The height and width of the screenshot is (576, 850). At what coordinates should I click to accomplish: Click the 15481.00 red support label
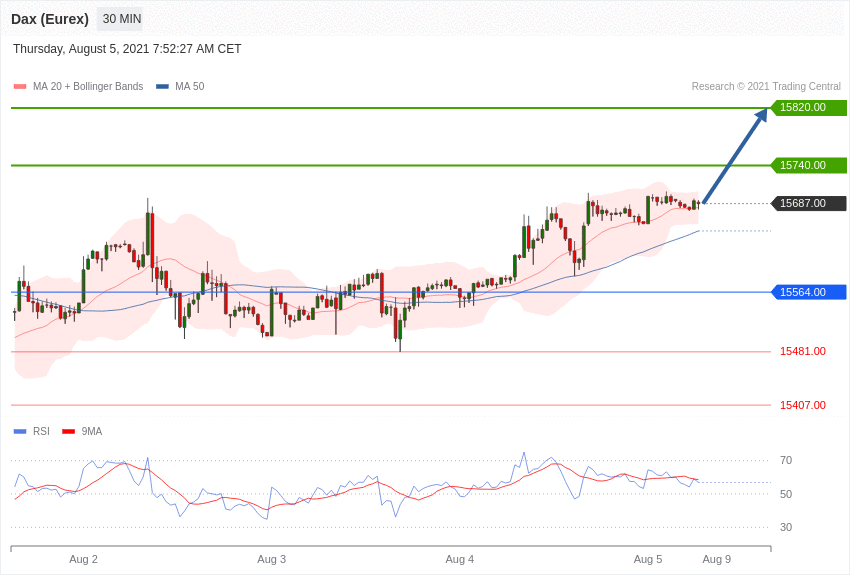coord(803,351)
